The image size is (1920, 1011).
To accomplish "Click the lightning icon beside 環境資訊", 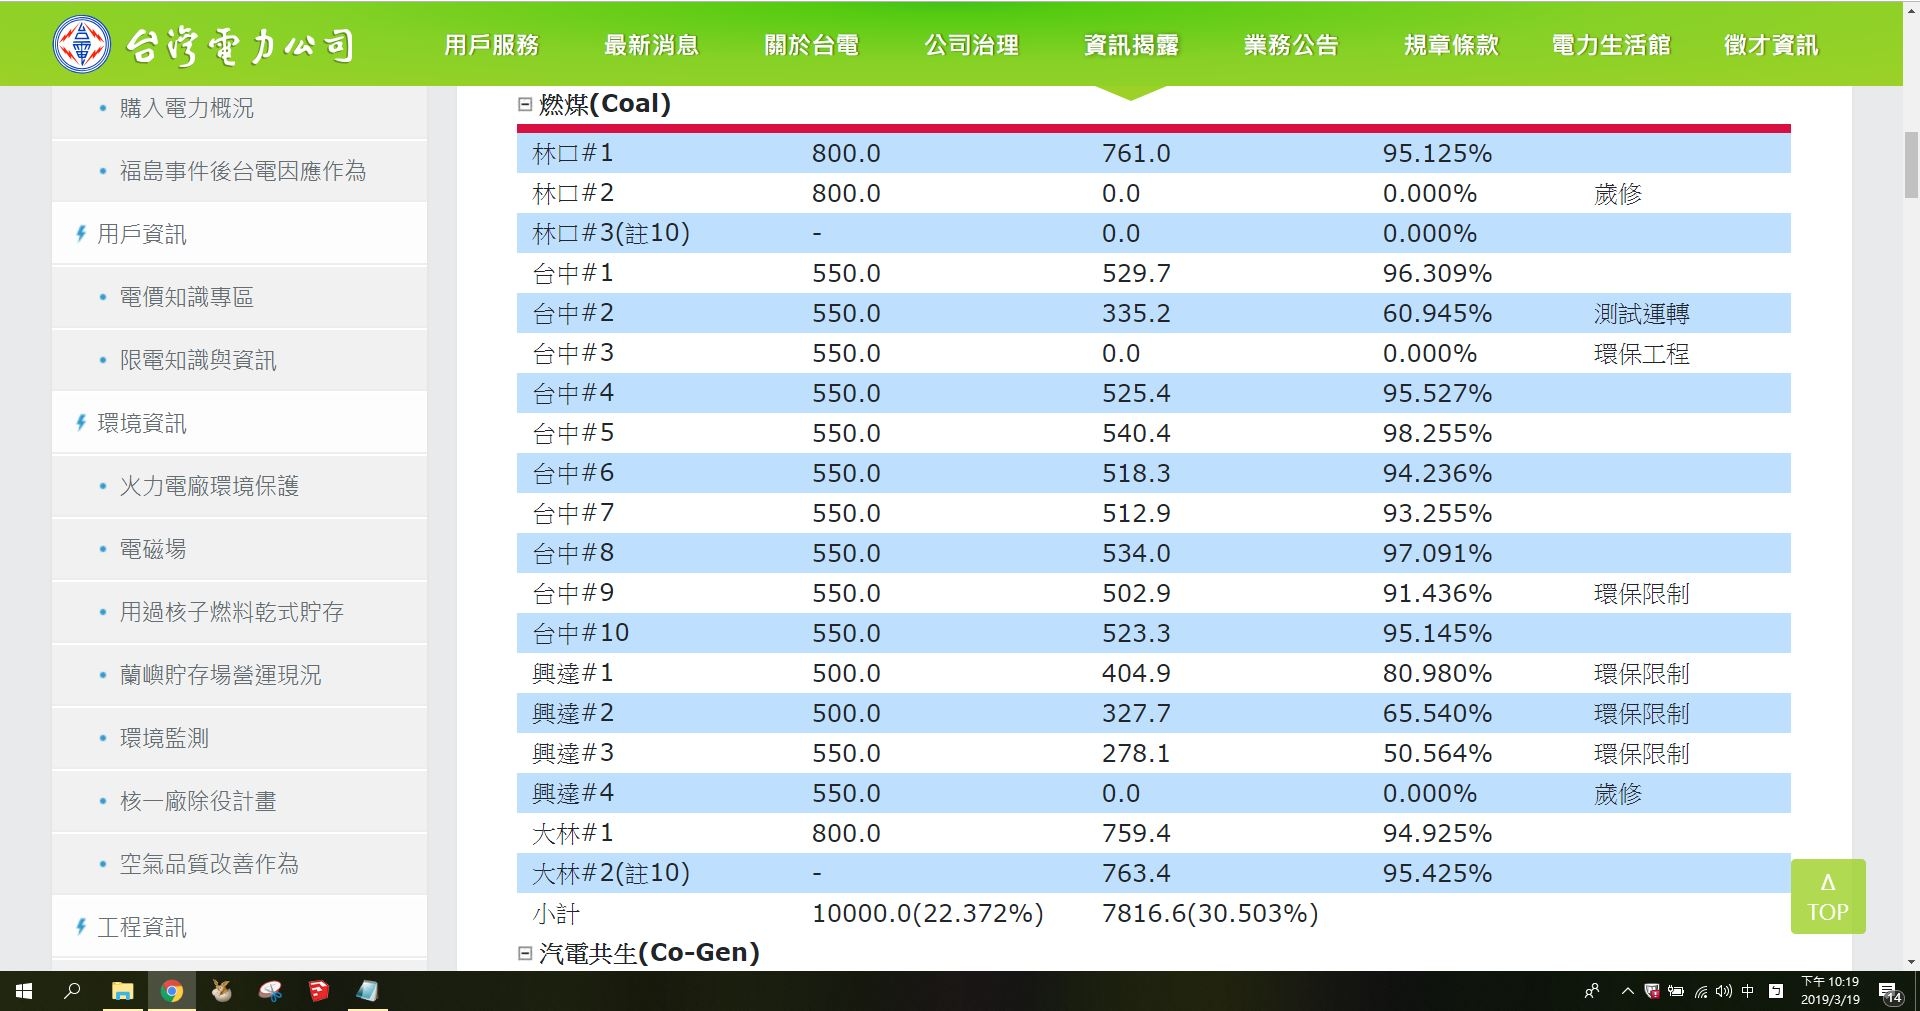I will tap(81, 422).
